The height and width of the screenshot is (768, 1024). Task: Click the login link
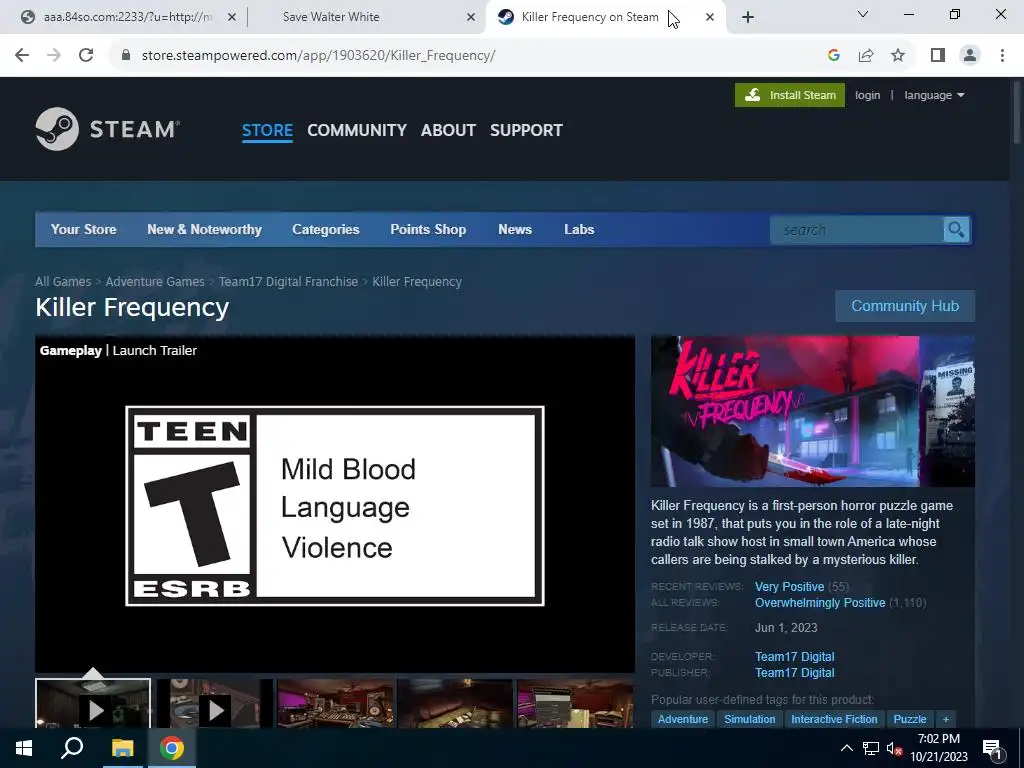tap(867, 95)
